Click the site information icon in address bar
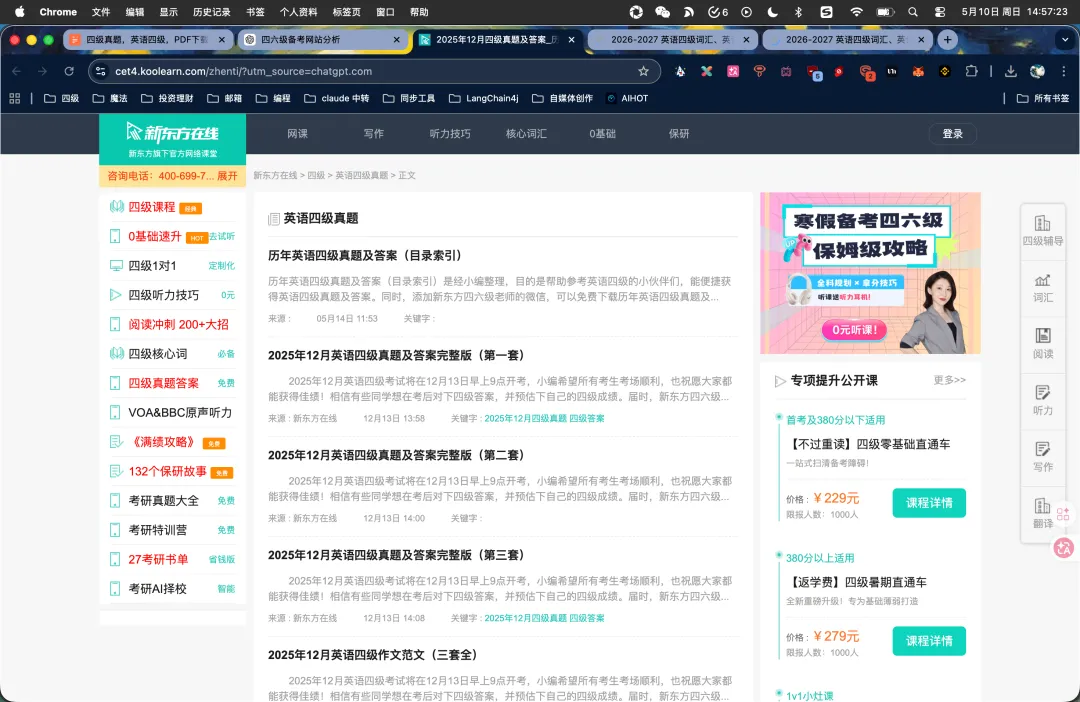Image resolution: width=1080 pixels, height=702 pixels. [101, 71]
